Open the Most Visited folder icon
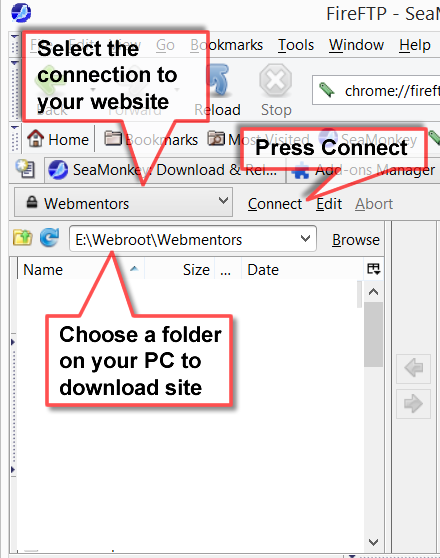The width and height of the screenshot is (440, 558). pyautogui.click(x=216, y=138)
